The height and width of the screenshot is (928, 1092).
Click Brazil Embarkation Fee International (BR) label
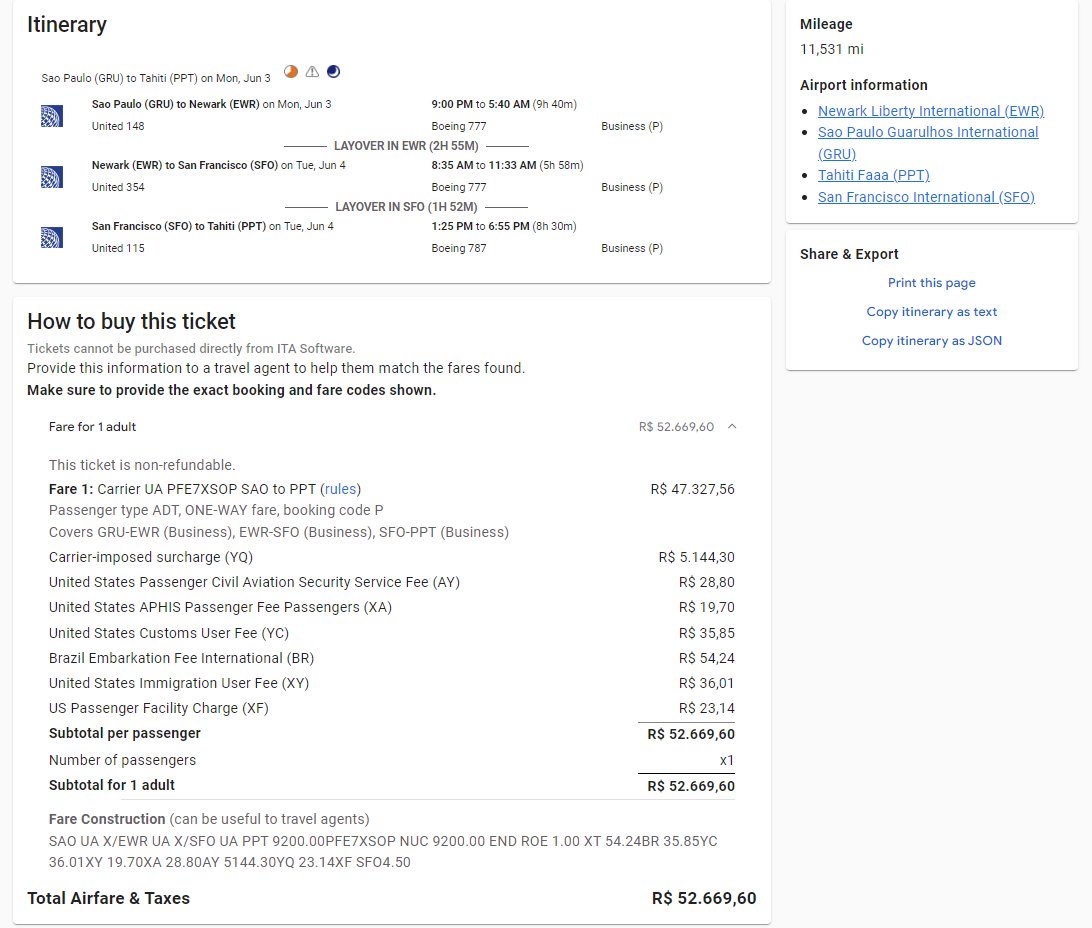tap(181, 658)
